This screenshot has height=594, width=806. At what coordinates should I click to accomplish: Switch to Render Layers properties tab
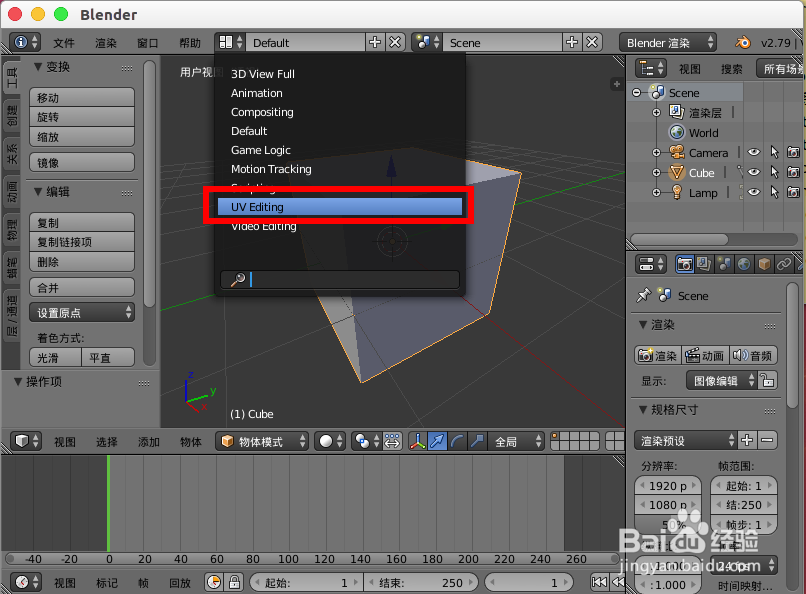(704, 264)
